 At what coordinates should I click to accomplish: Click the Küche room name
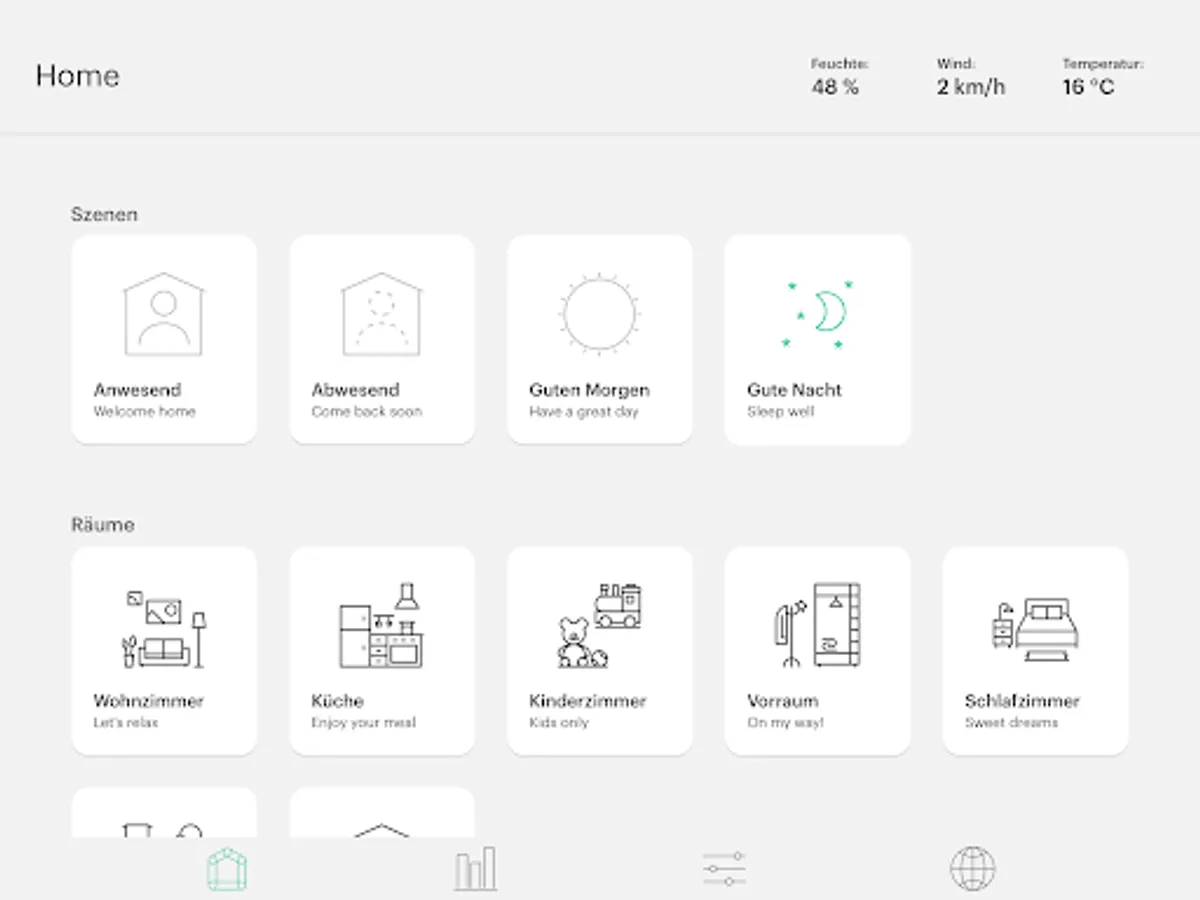tap(337, 701)
